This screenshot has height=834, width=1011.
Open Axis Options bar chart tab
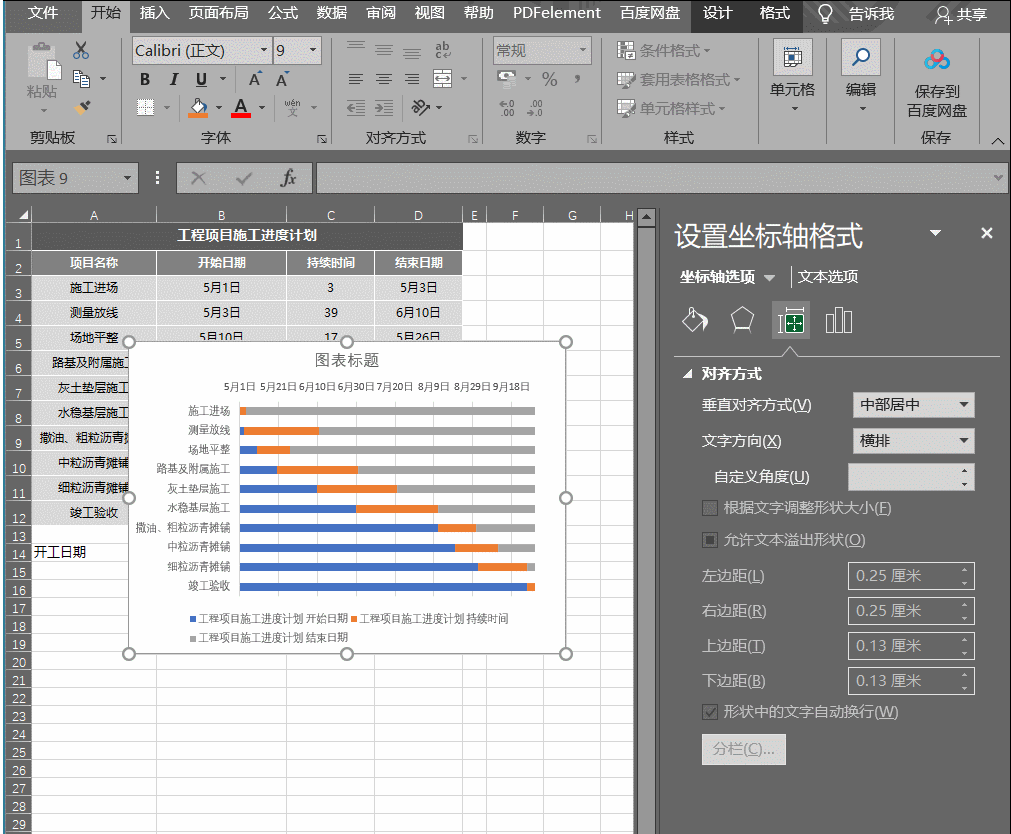[x=839, y=320]
